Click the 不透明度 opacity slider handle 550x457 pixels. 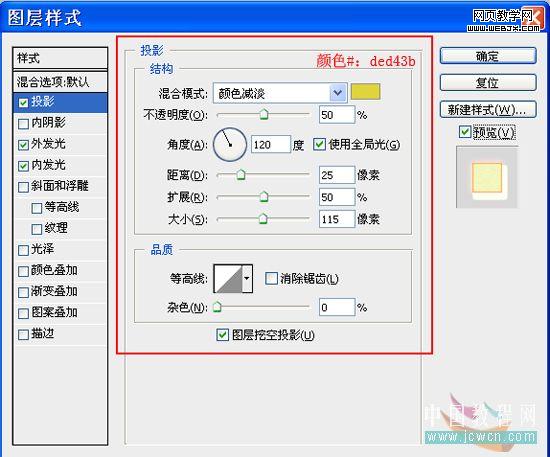pos(264,114)
